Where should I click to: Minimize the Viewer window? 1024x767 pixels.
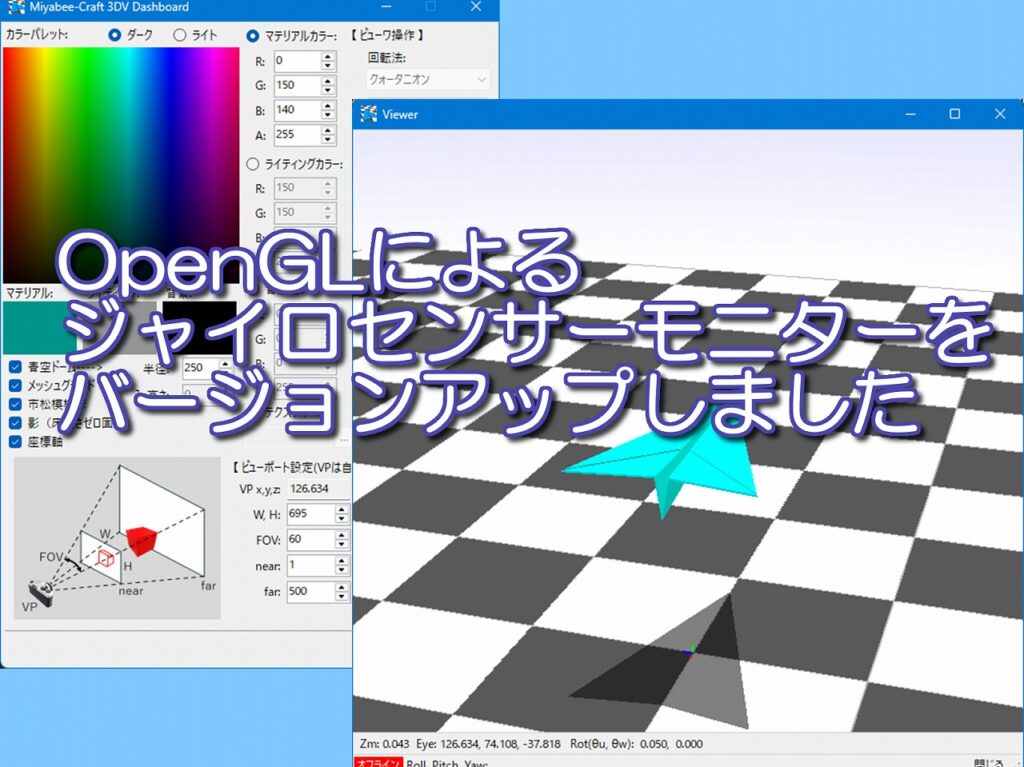click(910, 114)
